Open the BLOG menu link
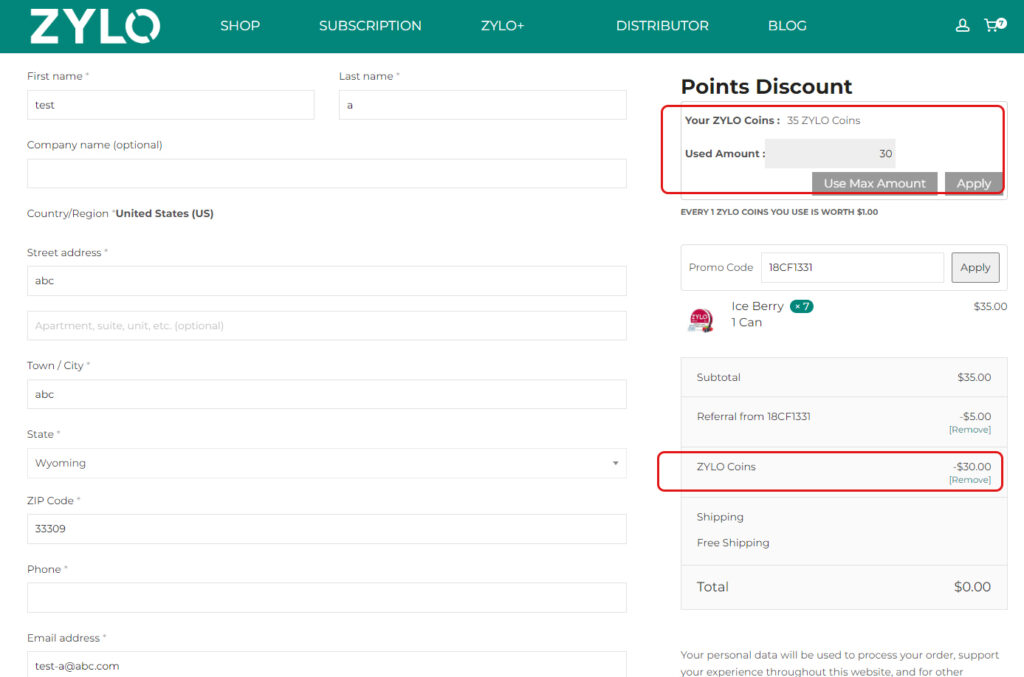Viewport: 1024px width, 677px height. (x=787, y=26)
